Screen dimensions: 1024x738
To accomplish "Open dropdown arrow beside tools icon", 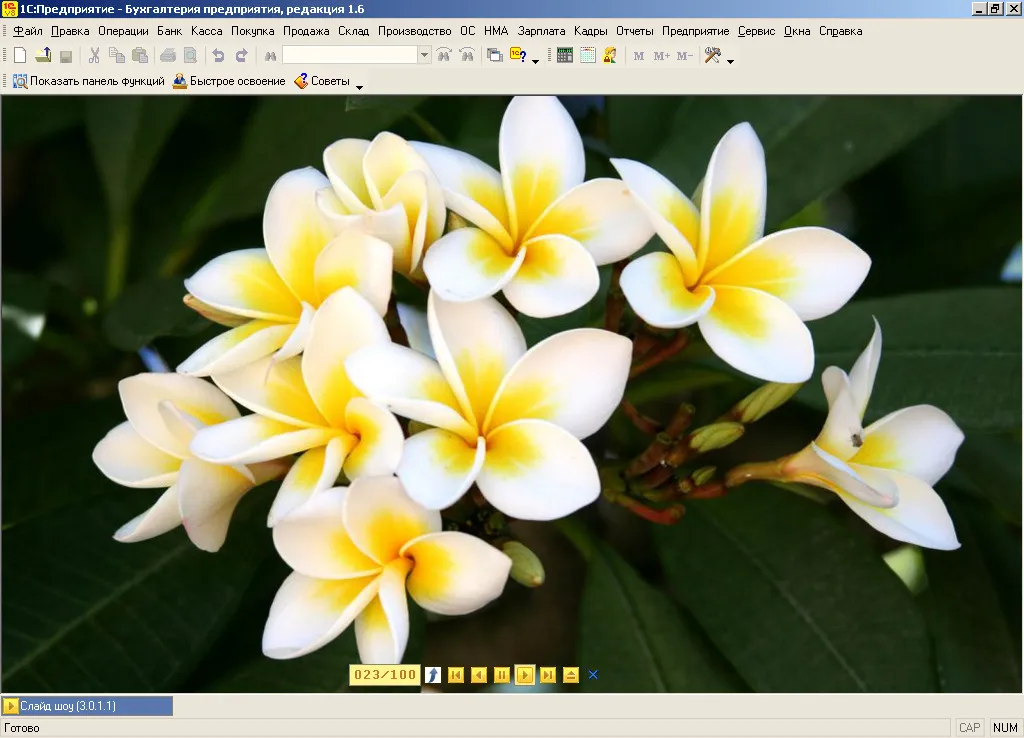I will [x=730, y=61].
